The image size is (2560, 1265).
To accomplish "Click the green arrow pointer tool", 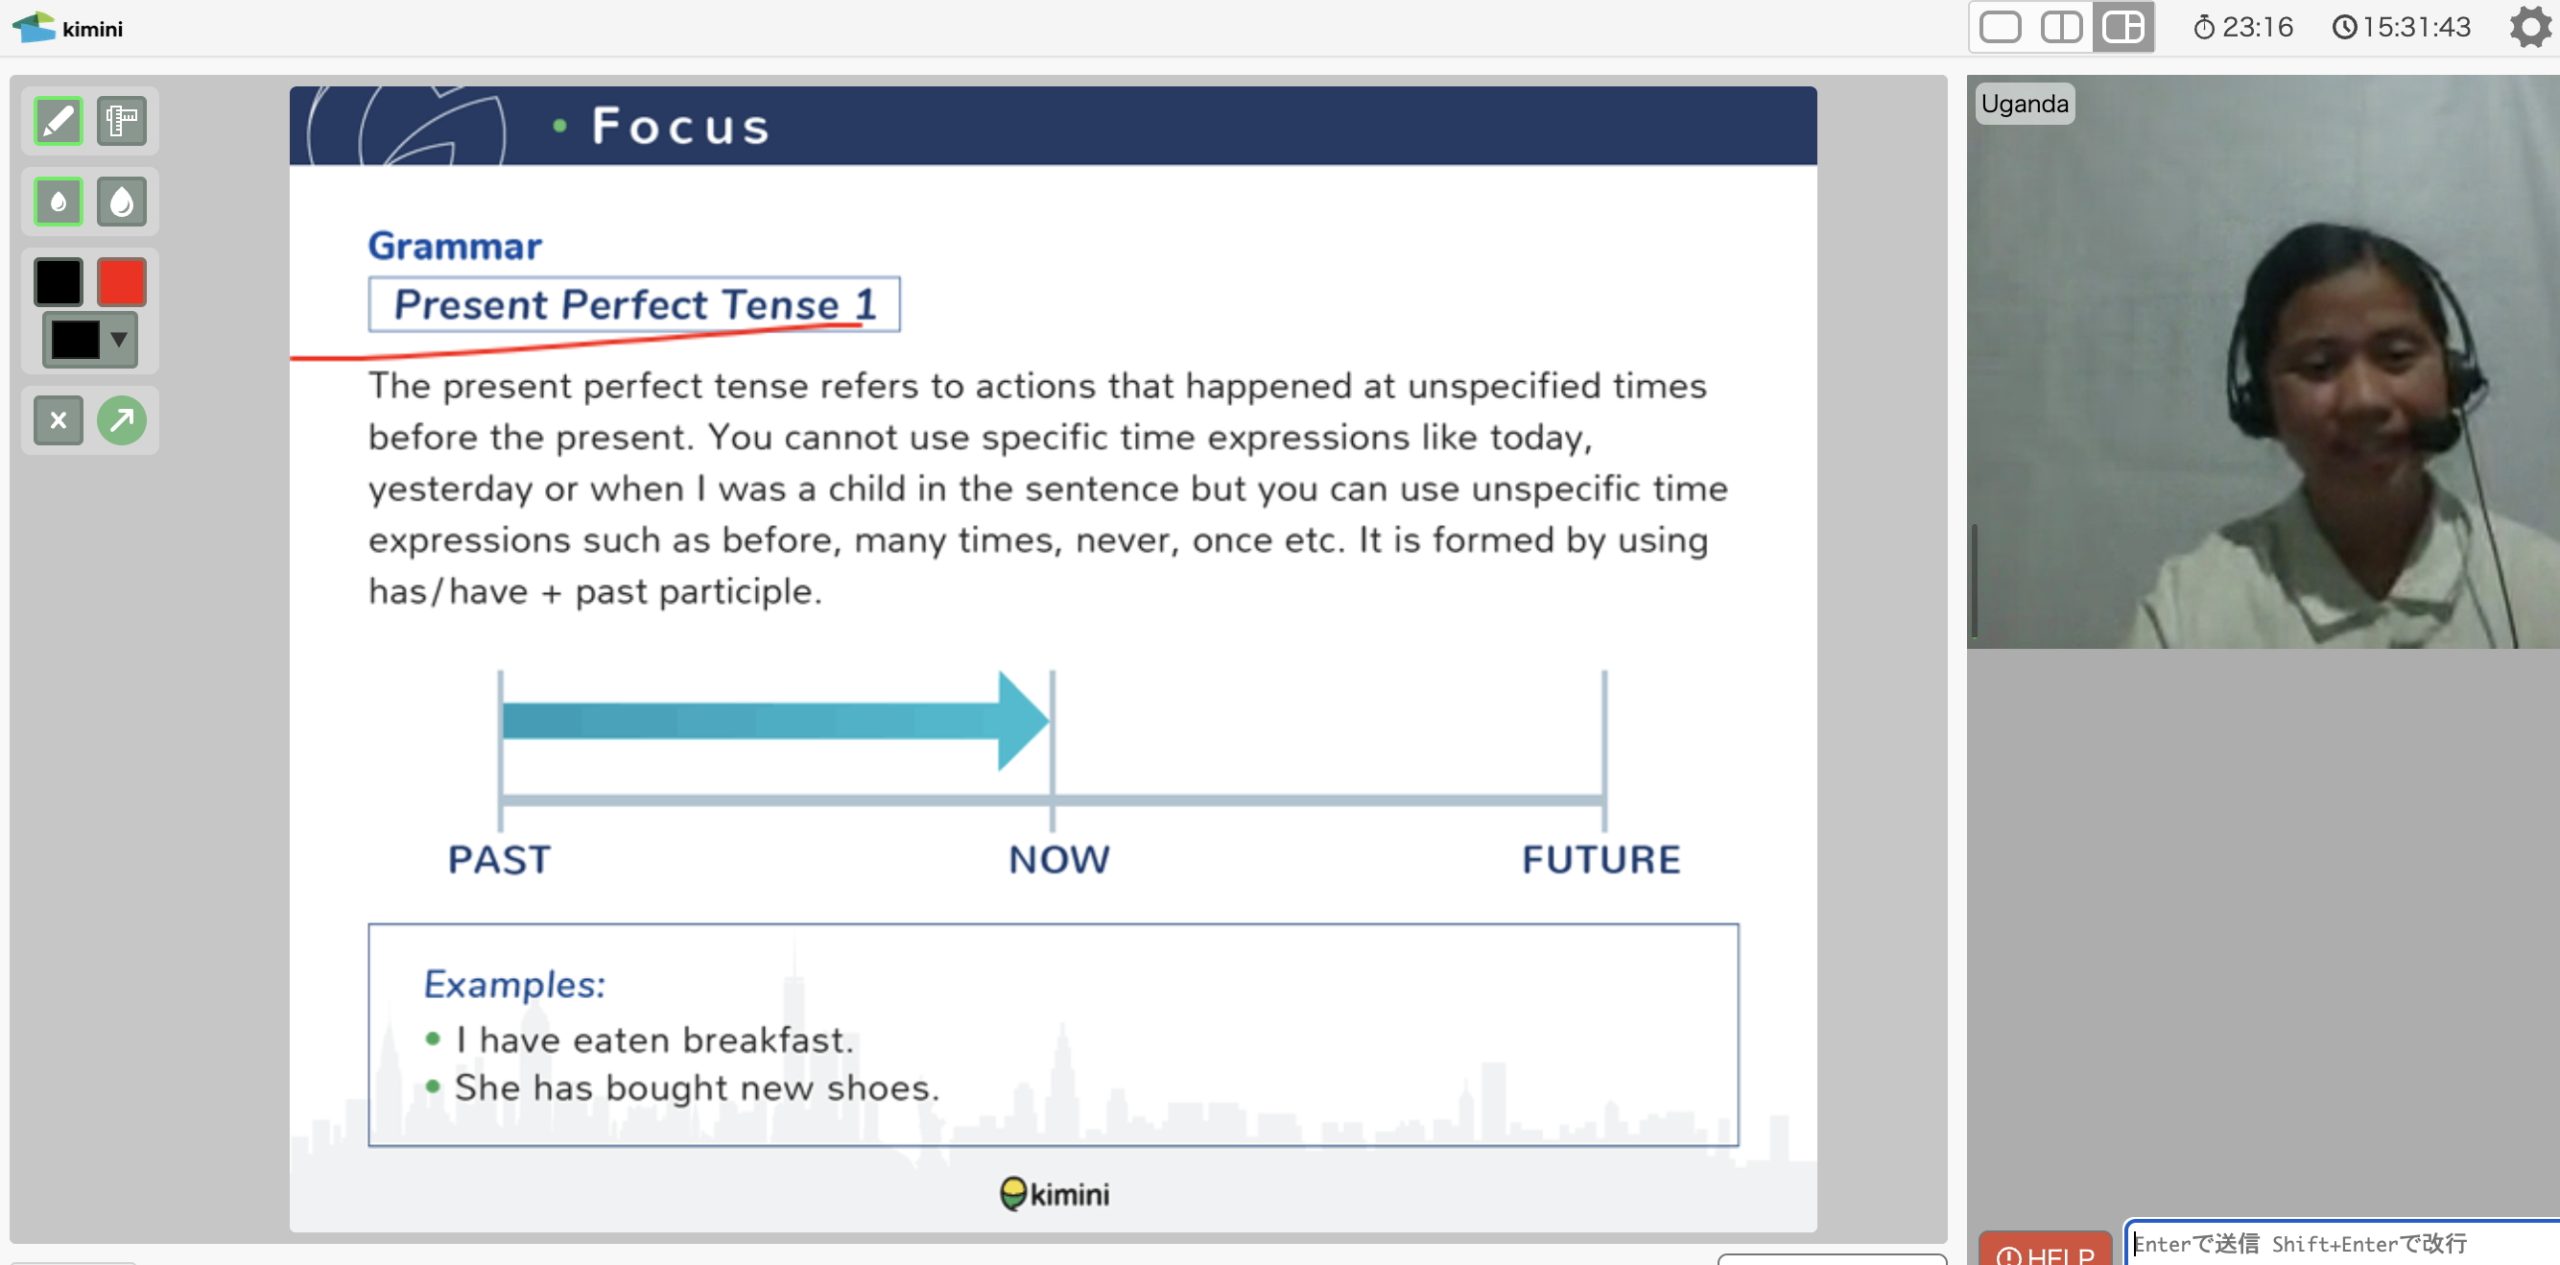I will click(x=122, y=420).
